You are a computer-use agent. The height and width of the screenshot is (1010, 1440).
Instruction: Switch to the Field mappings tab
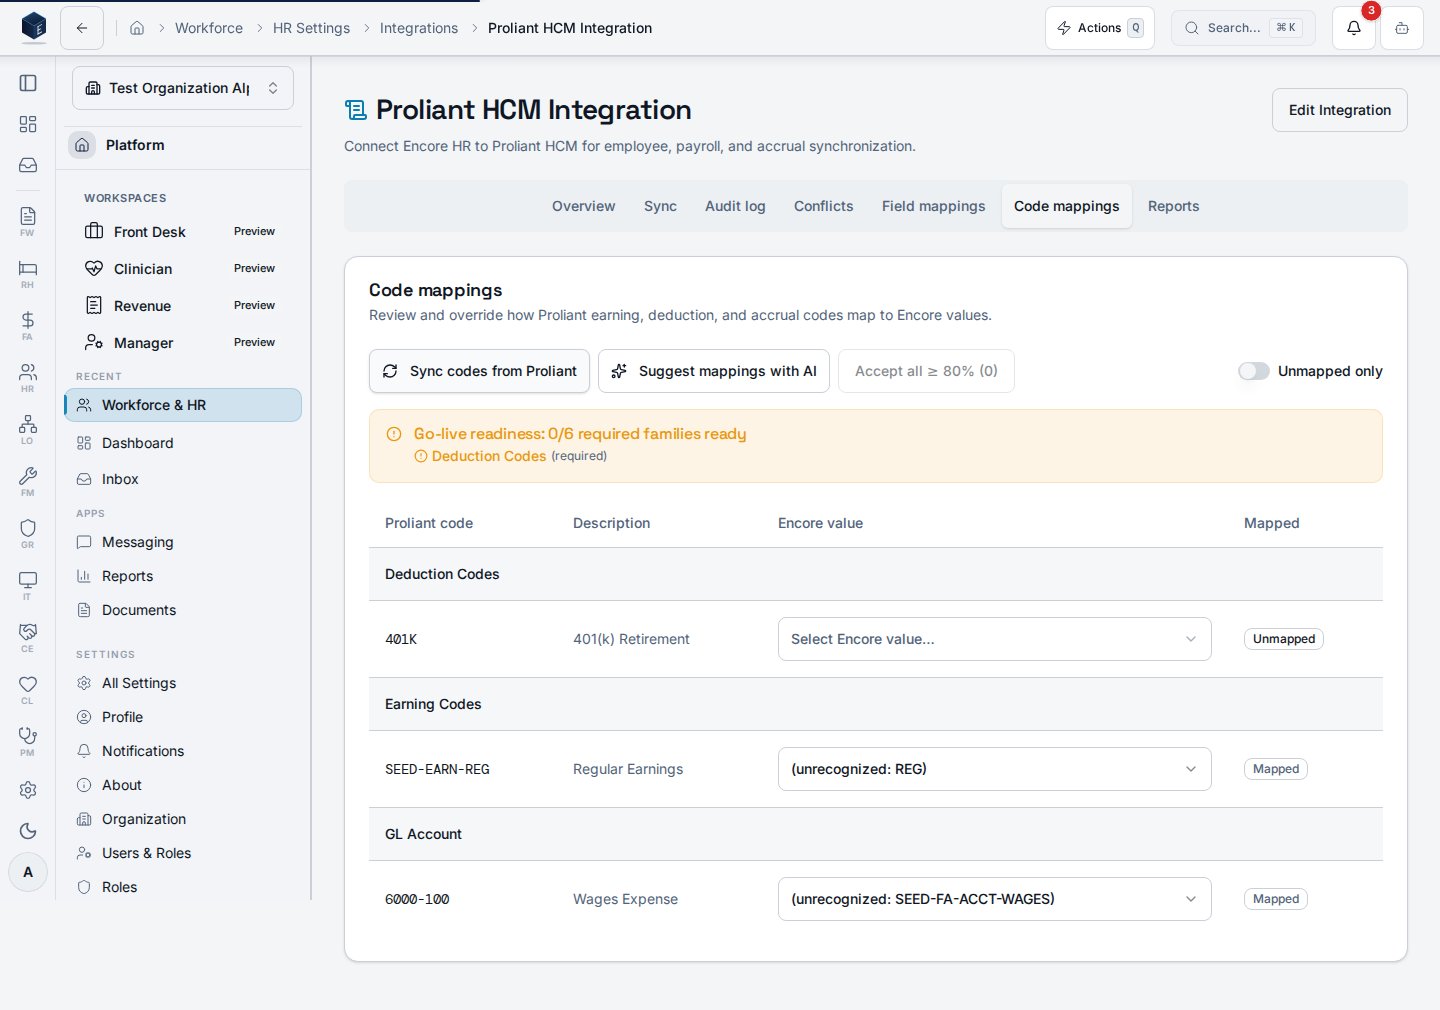point(933,206)
